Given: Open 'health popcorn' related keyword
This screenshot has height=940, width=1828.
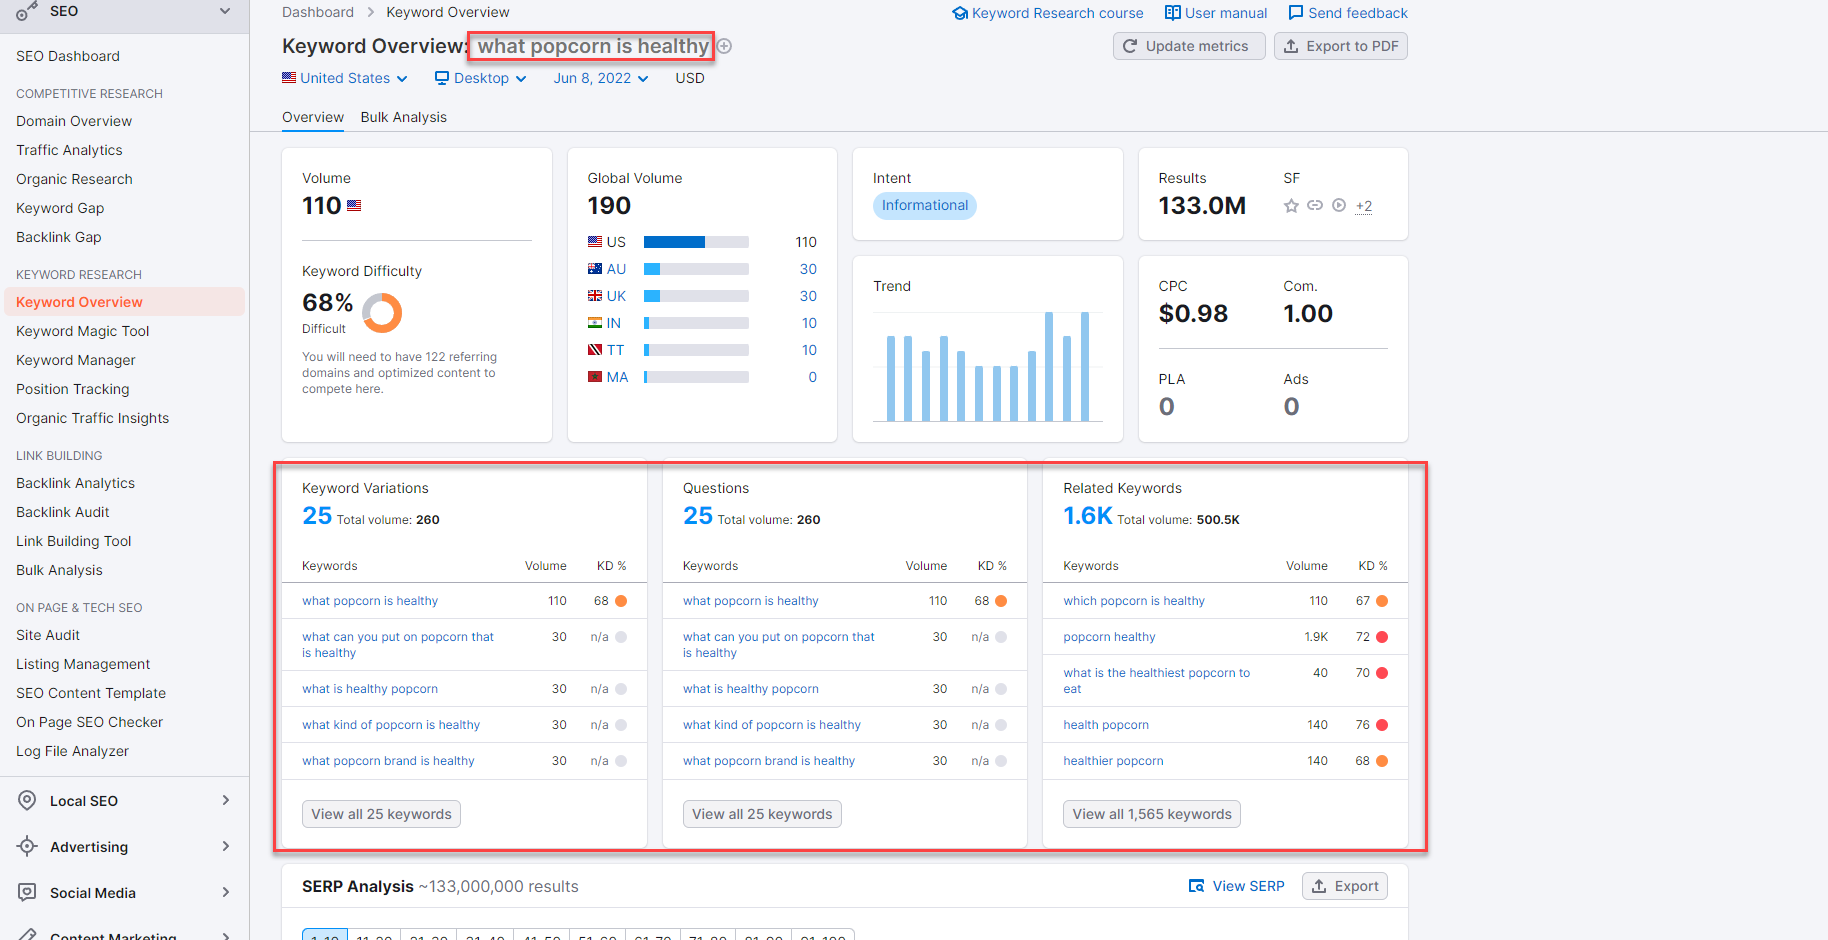Looking at the screenshot, I should pyautogui.click(x=1106, y=725).
